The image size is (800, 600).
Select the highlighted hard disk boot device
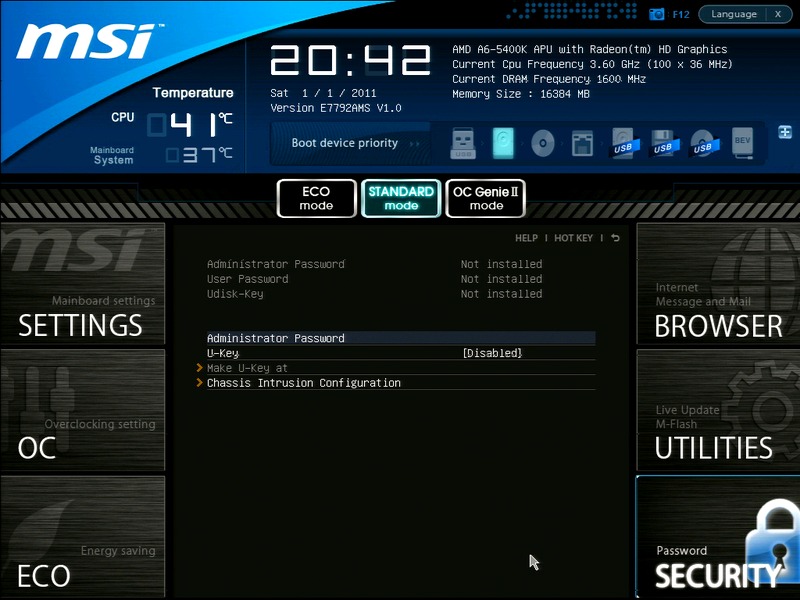[x=503, y=144]
